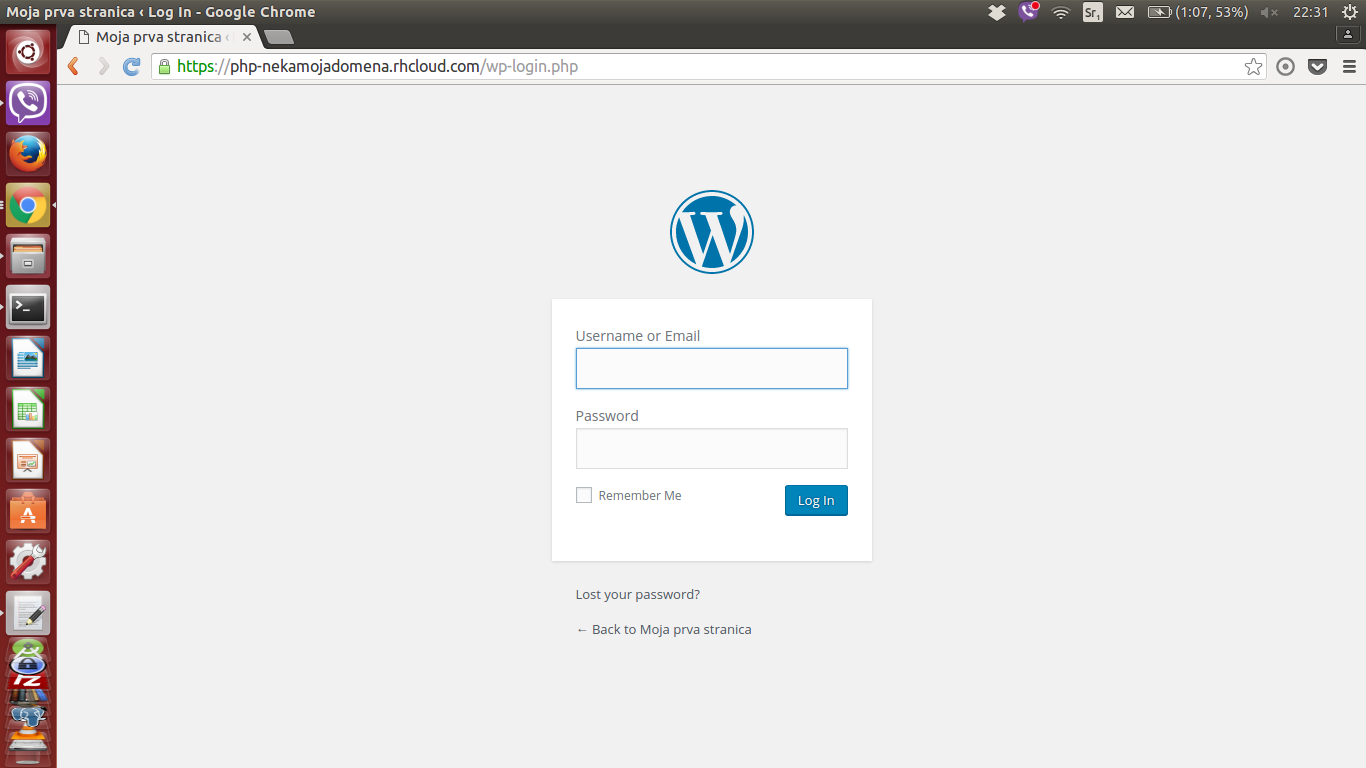
Task: Close the Moja prva stranica tab
Action: (247, 37)
